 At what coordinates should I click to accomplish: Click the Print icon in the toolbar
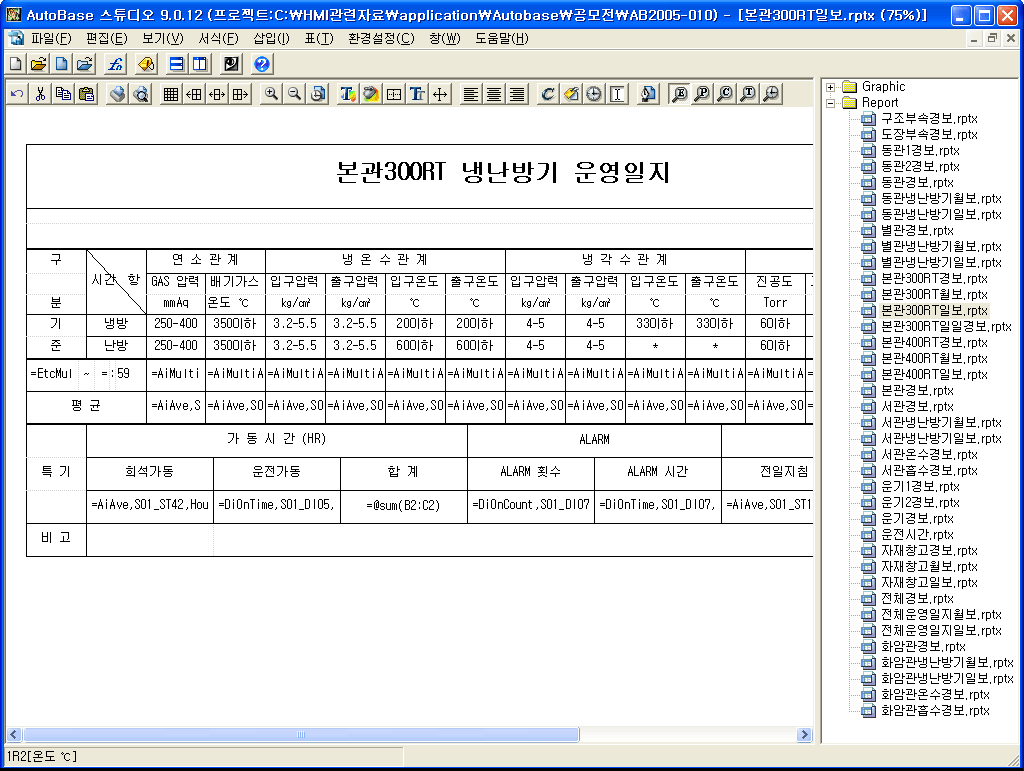tap(118, 94)
